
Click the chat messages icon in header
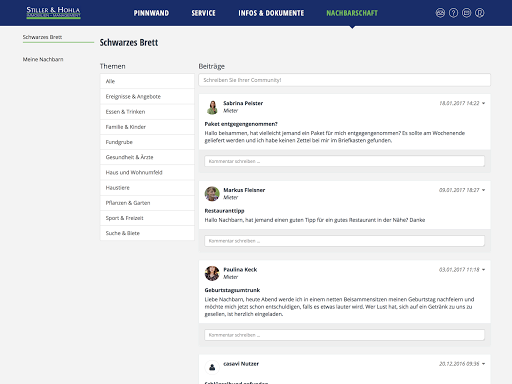click(x=467, y=13)
